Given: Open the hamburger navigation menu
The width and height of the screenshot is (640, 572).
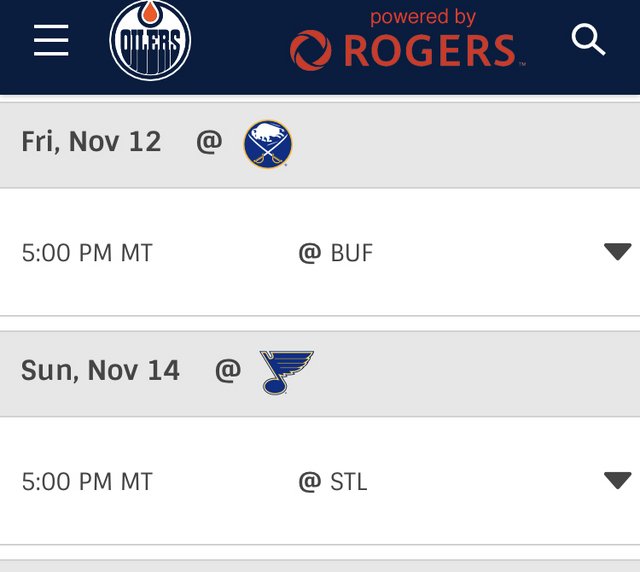Looking at the screenshot, I should pos(51,40).
